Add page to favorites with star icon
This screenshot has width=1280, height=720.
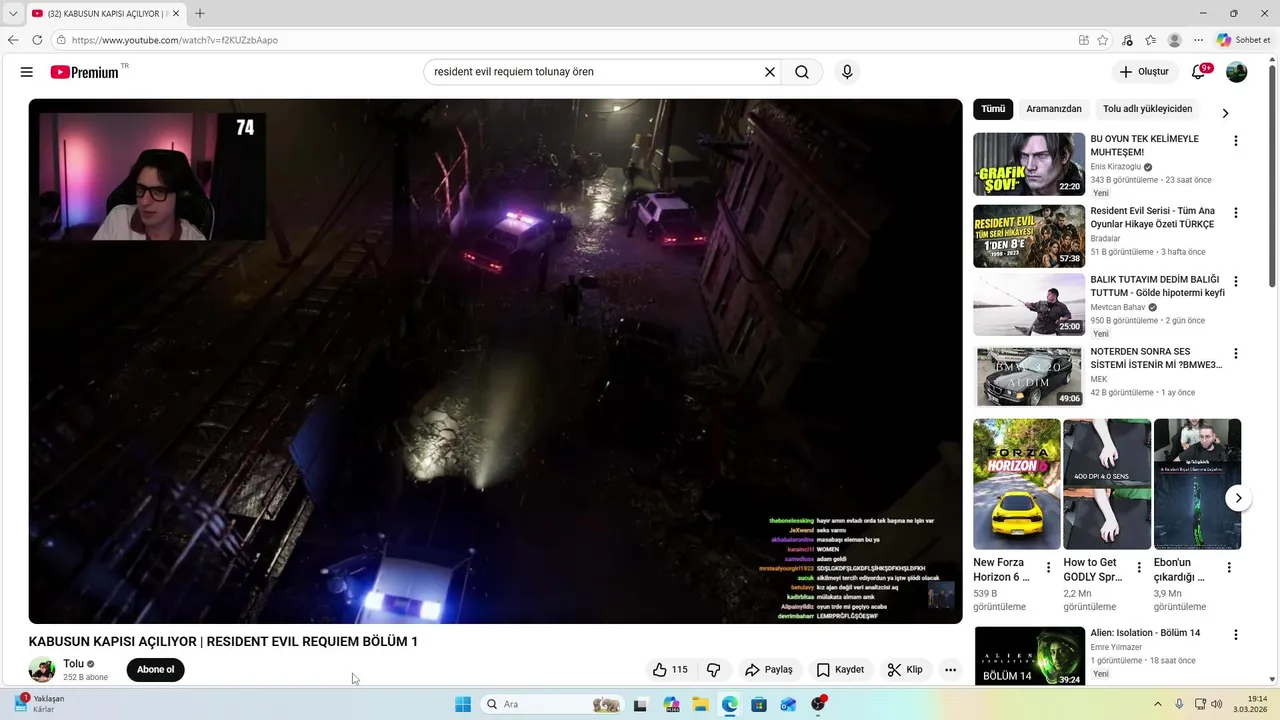pos(1103,40)
